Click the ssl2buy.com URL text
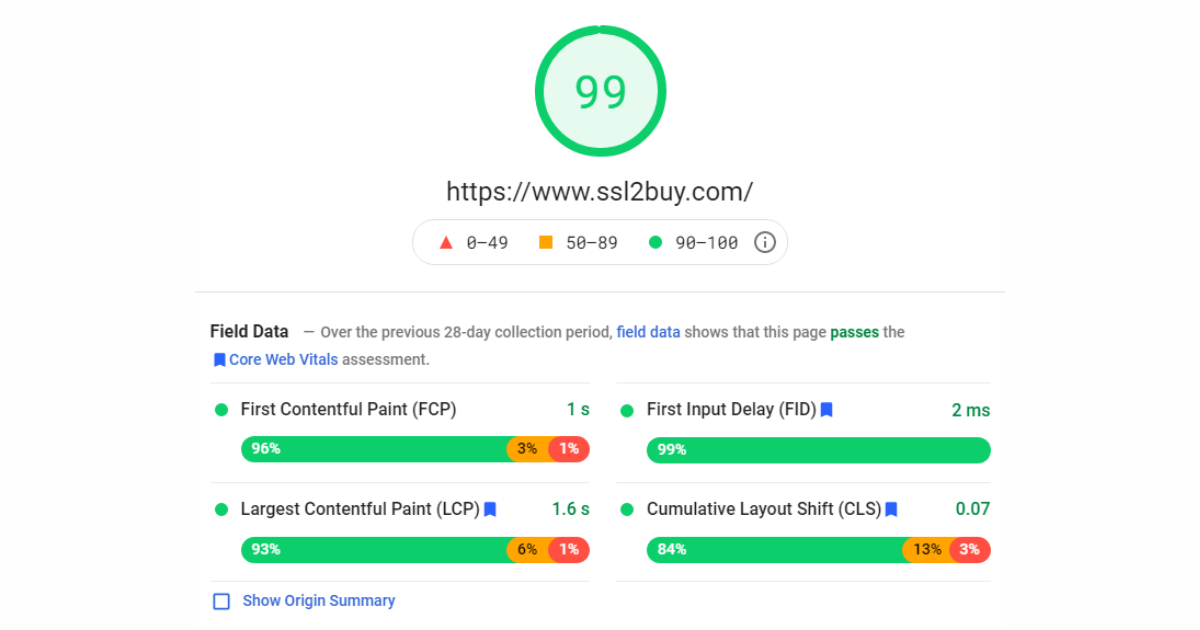The image size is (1200, 630). tap(599, 191)
